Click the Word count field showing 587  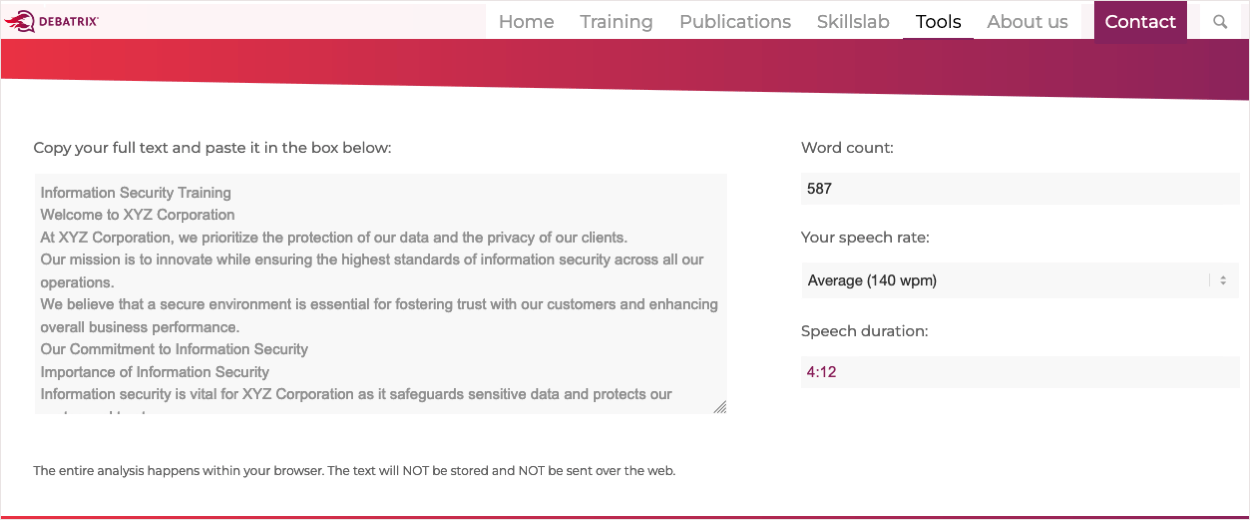point(1020,188)
